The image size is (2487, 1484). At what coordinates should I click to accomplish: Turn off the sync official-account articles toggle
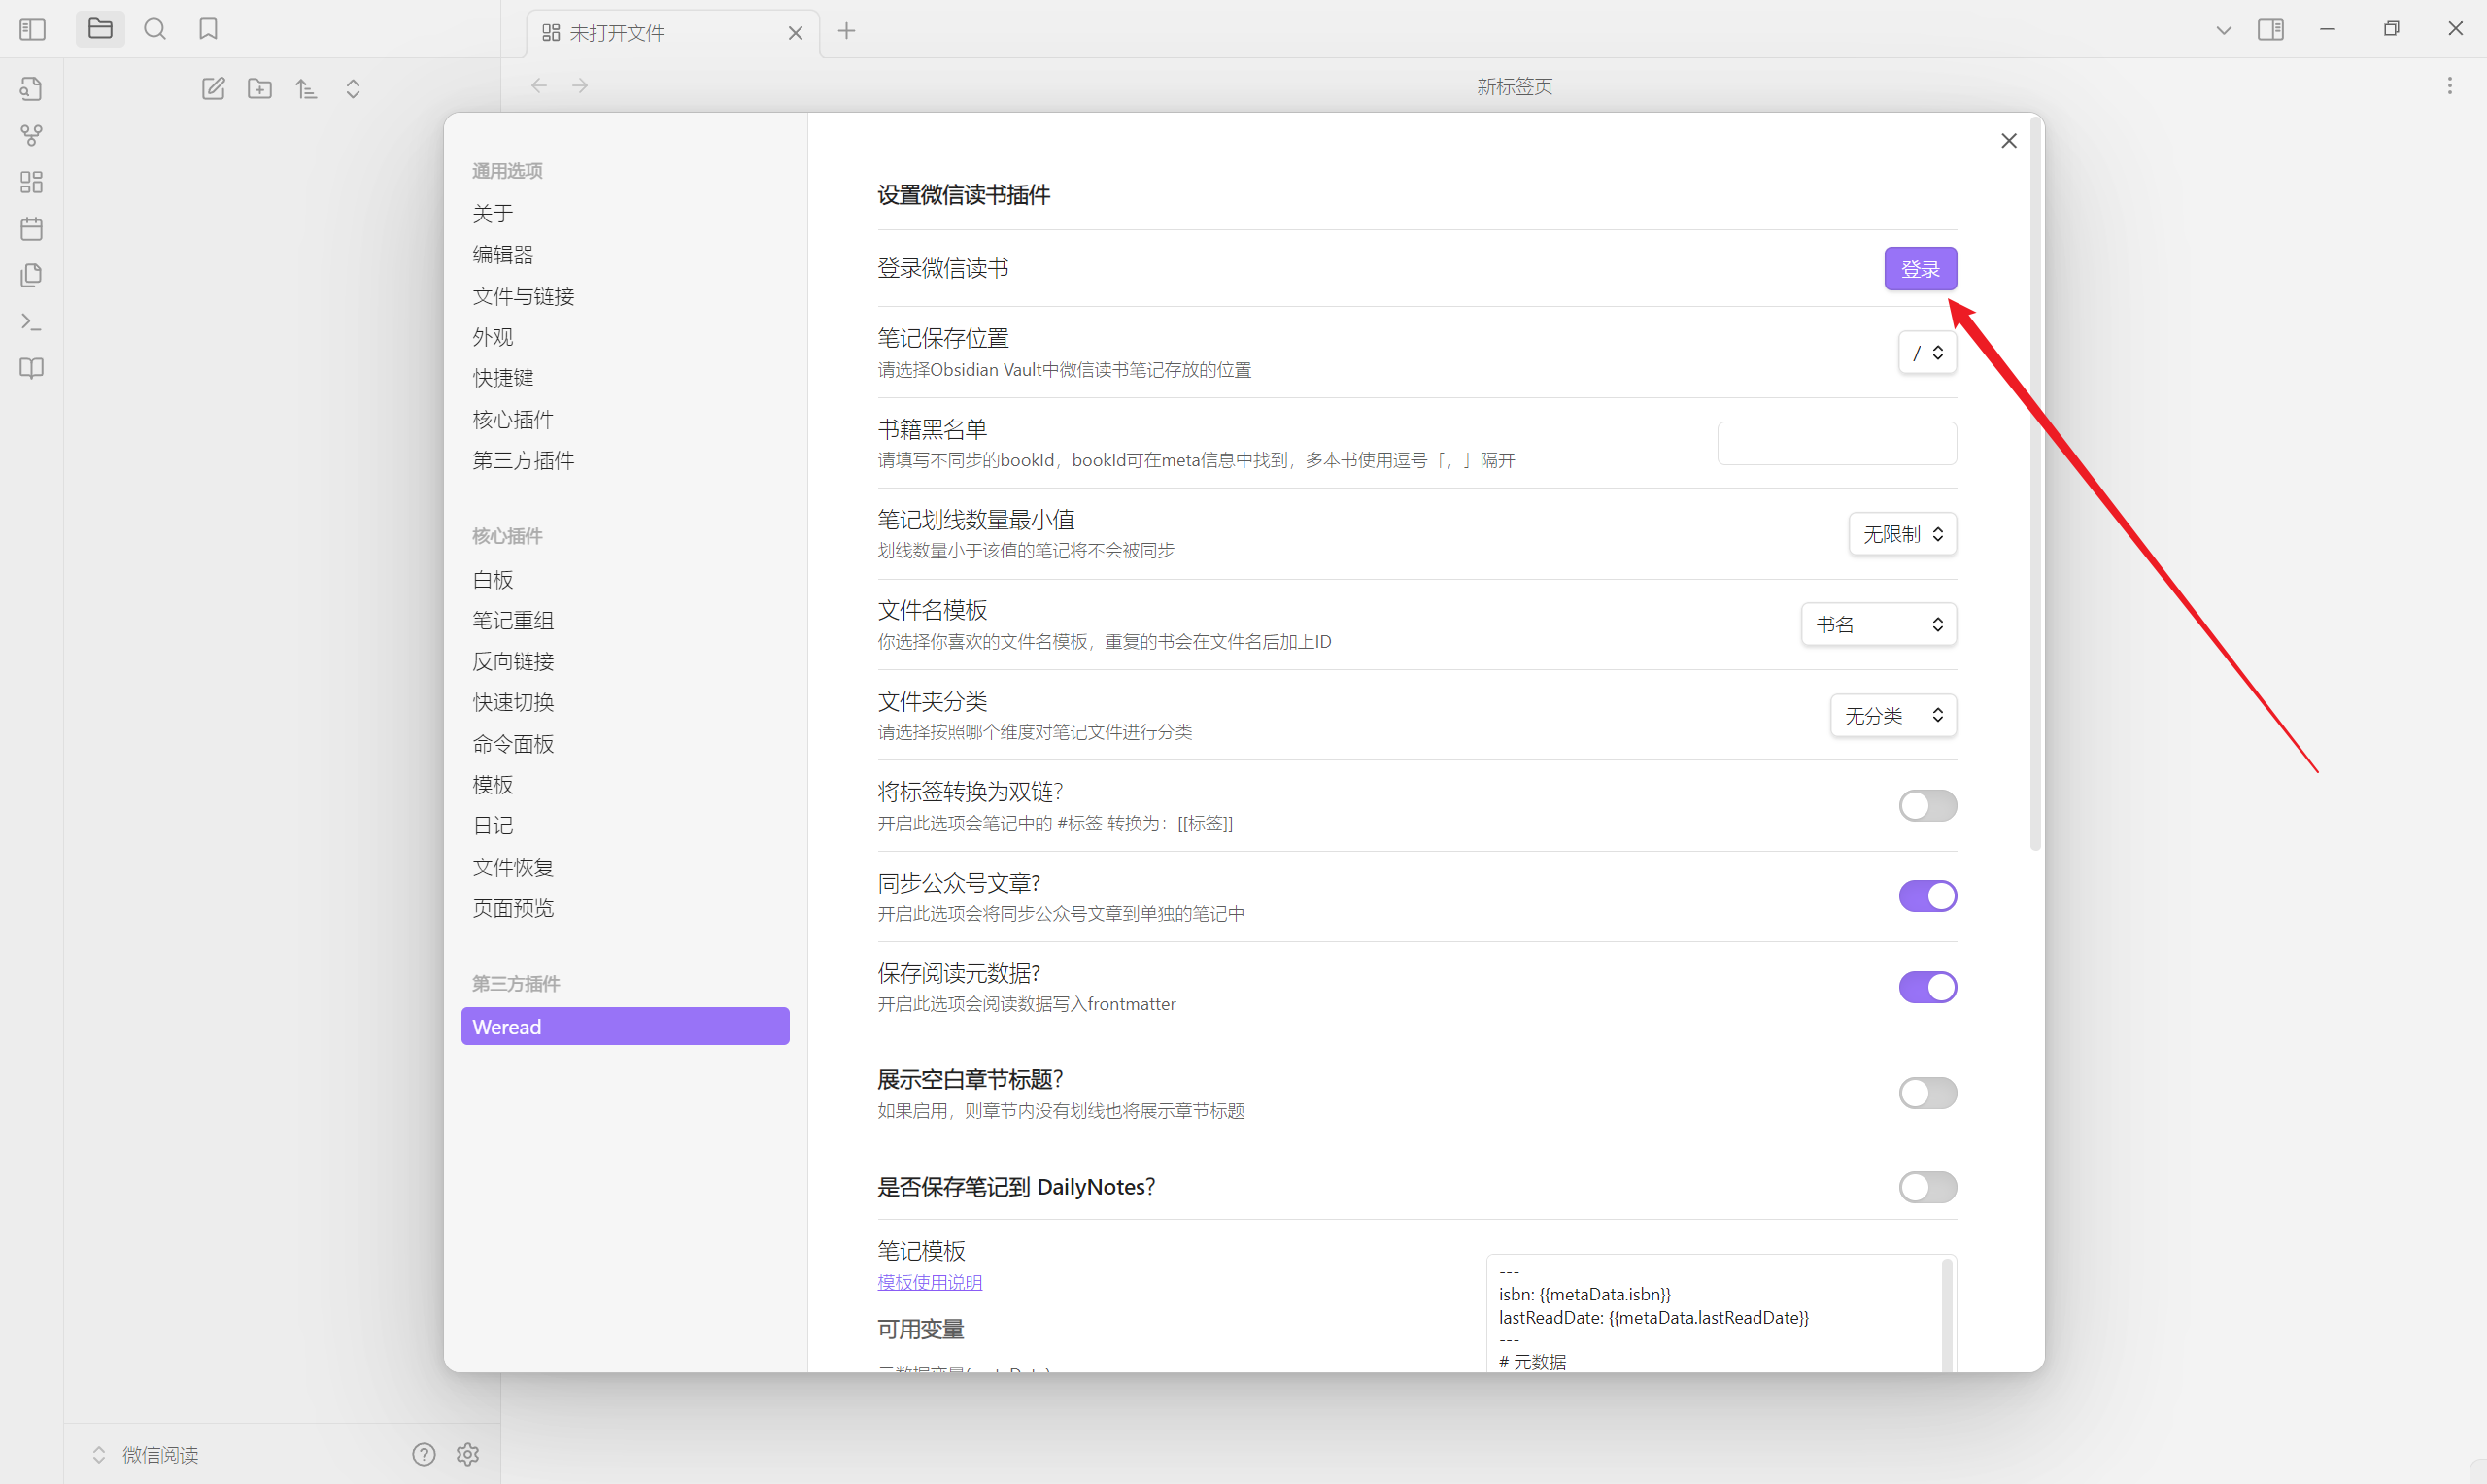click(1927, 896)
